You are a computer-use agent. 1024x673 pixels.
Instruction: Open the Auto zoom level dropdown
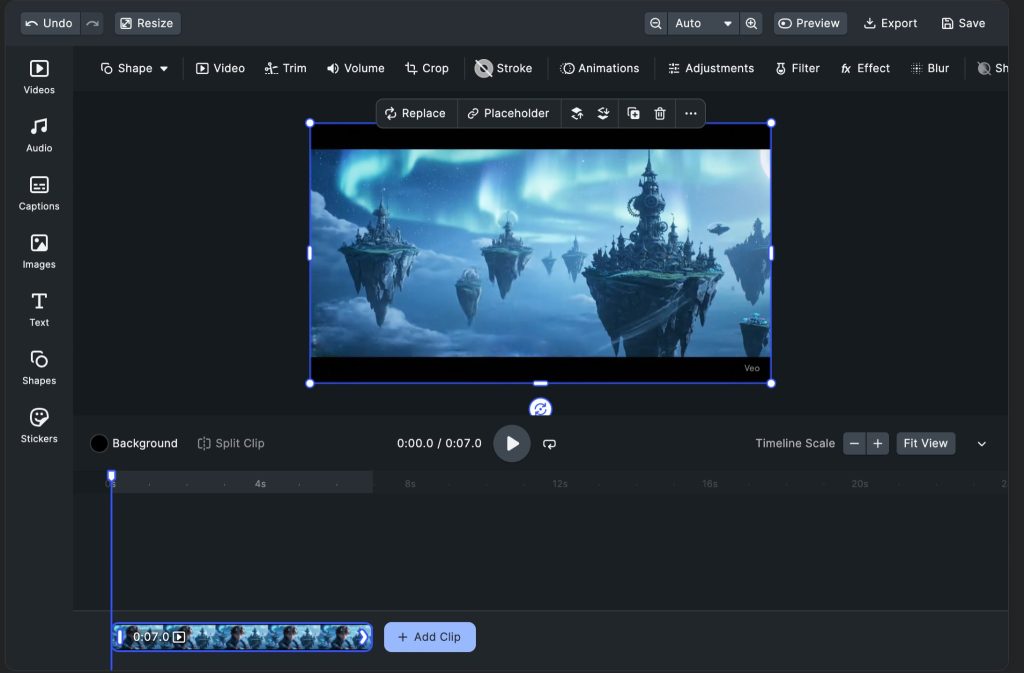click(703, 23)
